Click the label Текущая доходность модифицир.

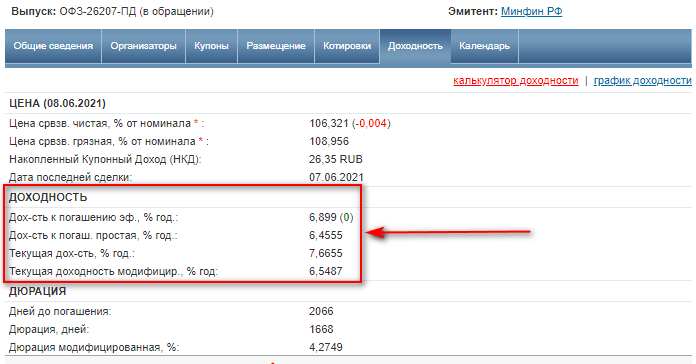point(114,271)
